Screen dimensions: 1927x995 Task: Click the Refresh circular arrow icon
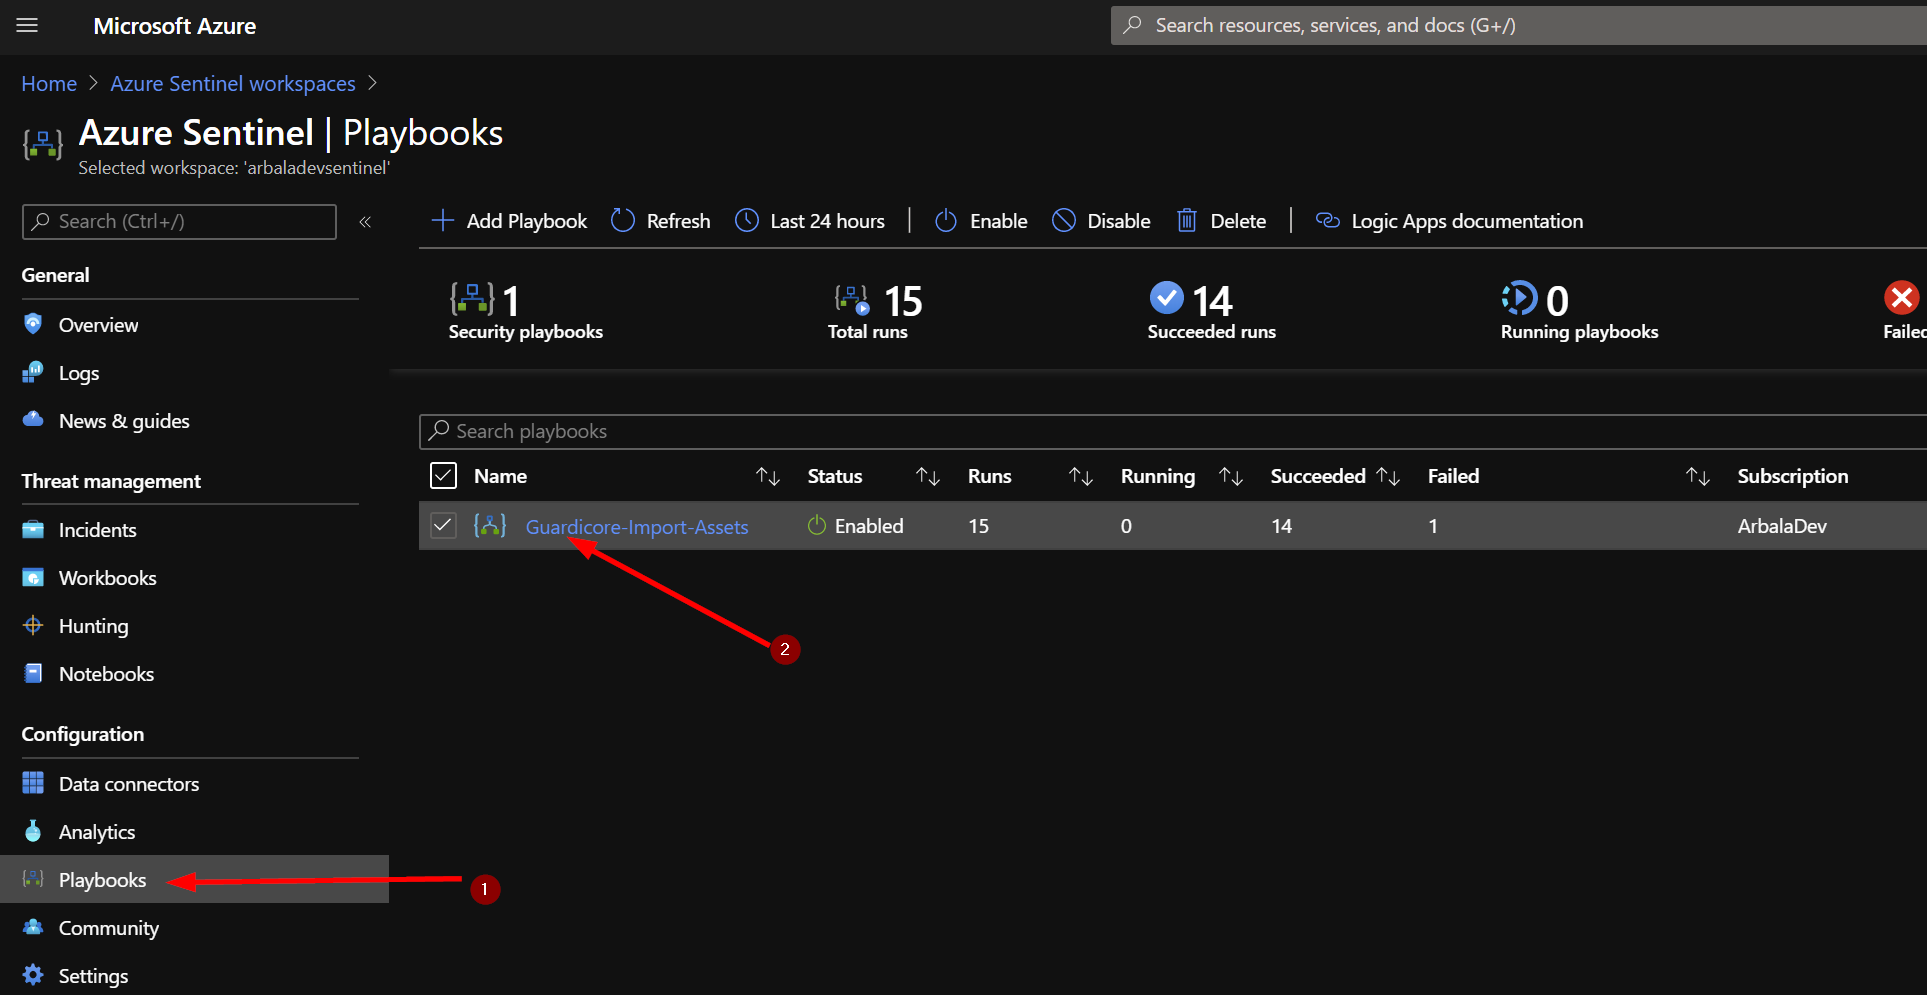(622, 220)
